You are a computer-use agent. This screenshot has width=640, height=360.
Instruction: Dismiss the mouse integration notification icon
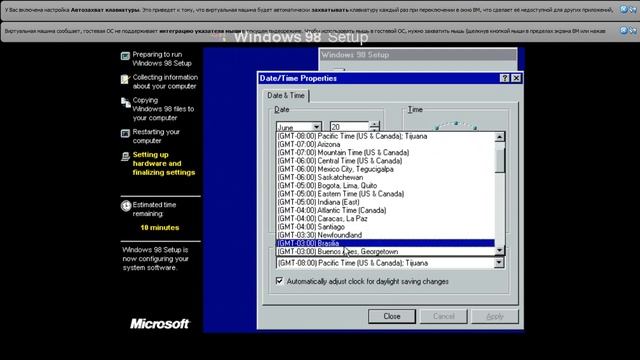pyautogui.click(x=624, y=30)
